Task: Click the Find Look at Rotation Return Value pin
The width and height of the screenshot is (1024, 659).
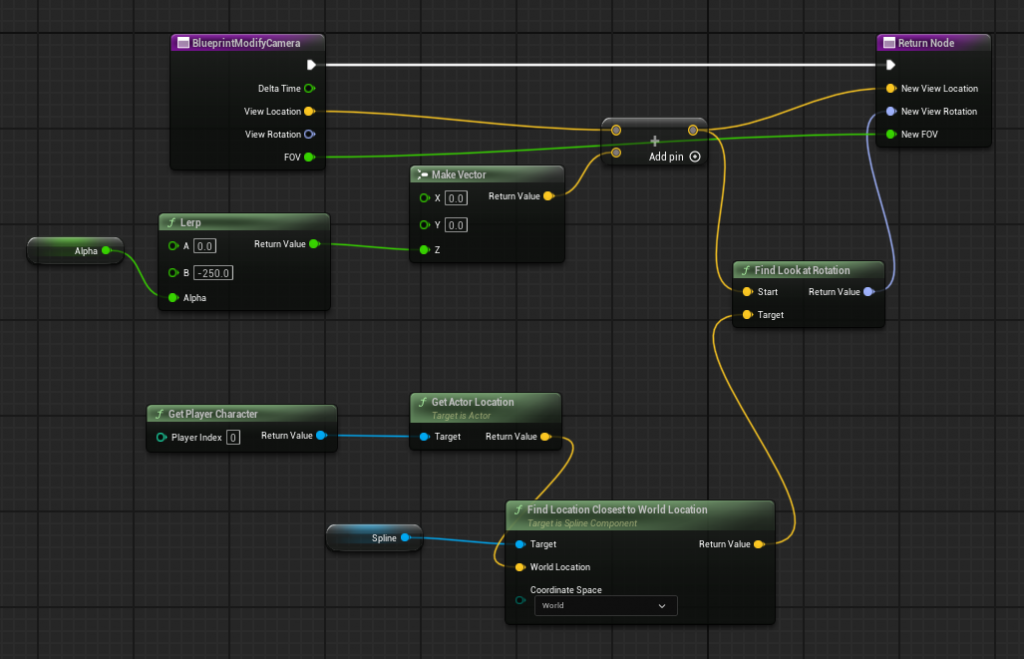Action: [x=868, y=292]
